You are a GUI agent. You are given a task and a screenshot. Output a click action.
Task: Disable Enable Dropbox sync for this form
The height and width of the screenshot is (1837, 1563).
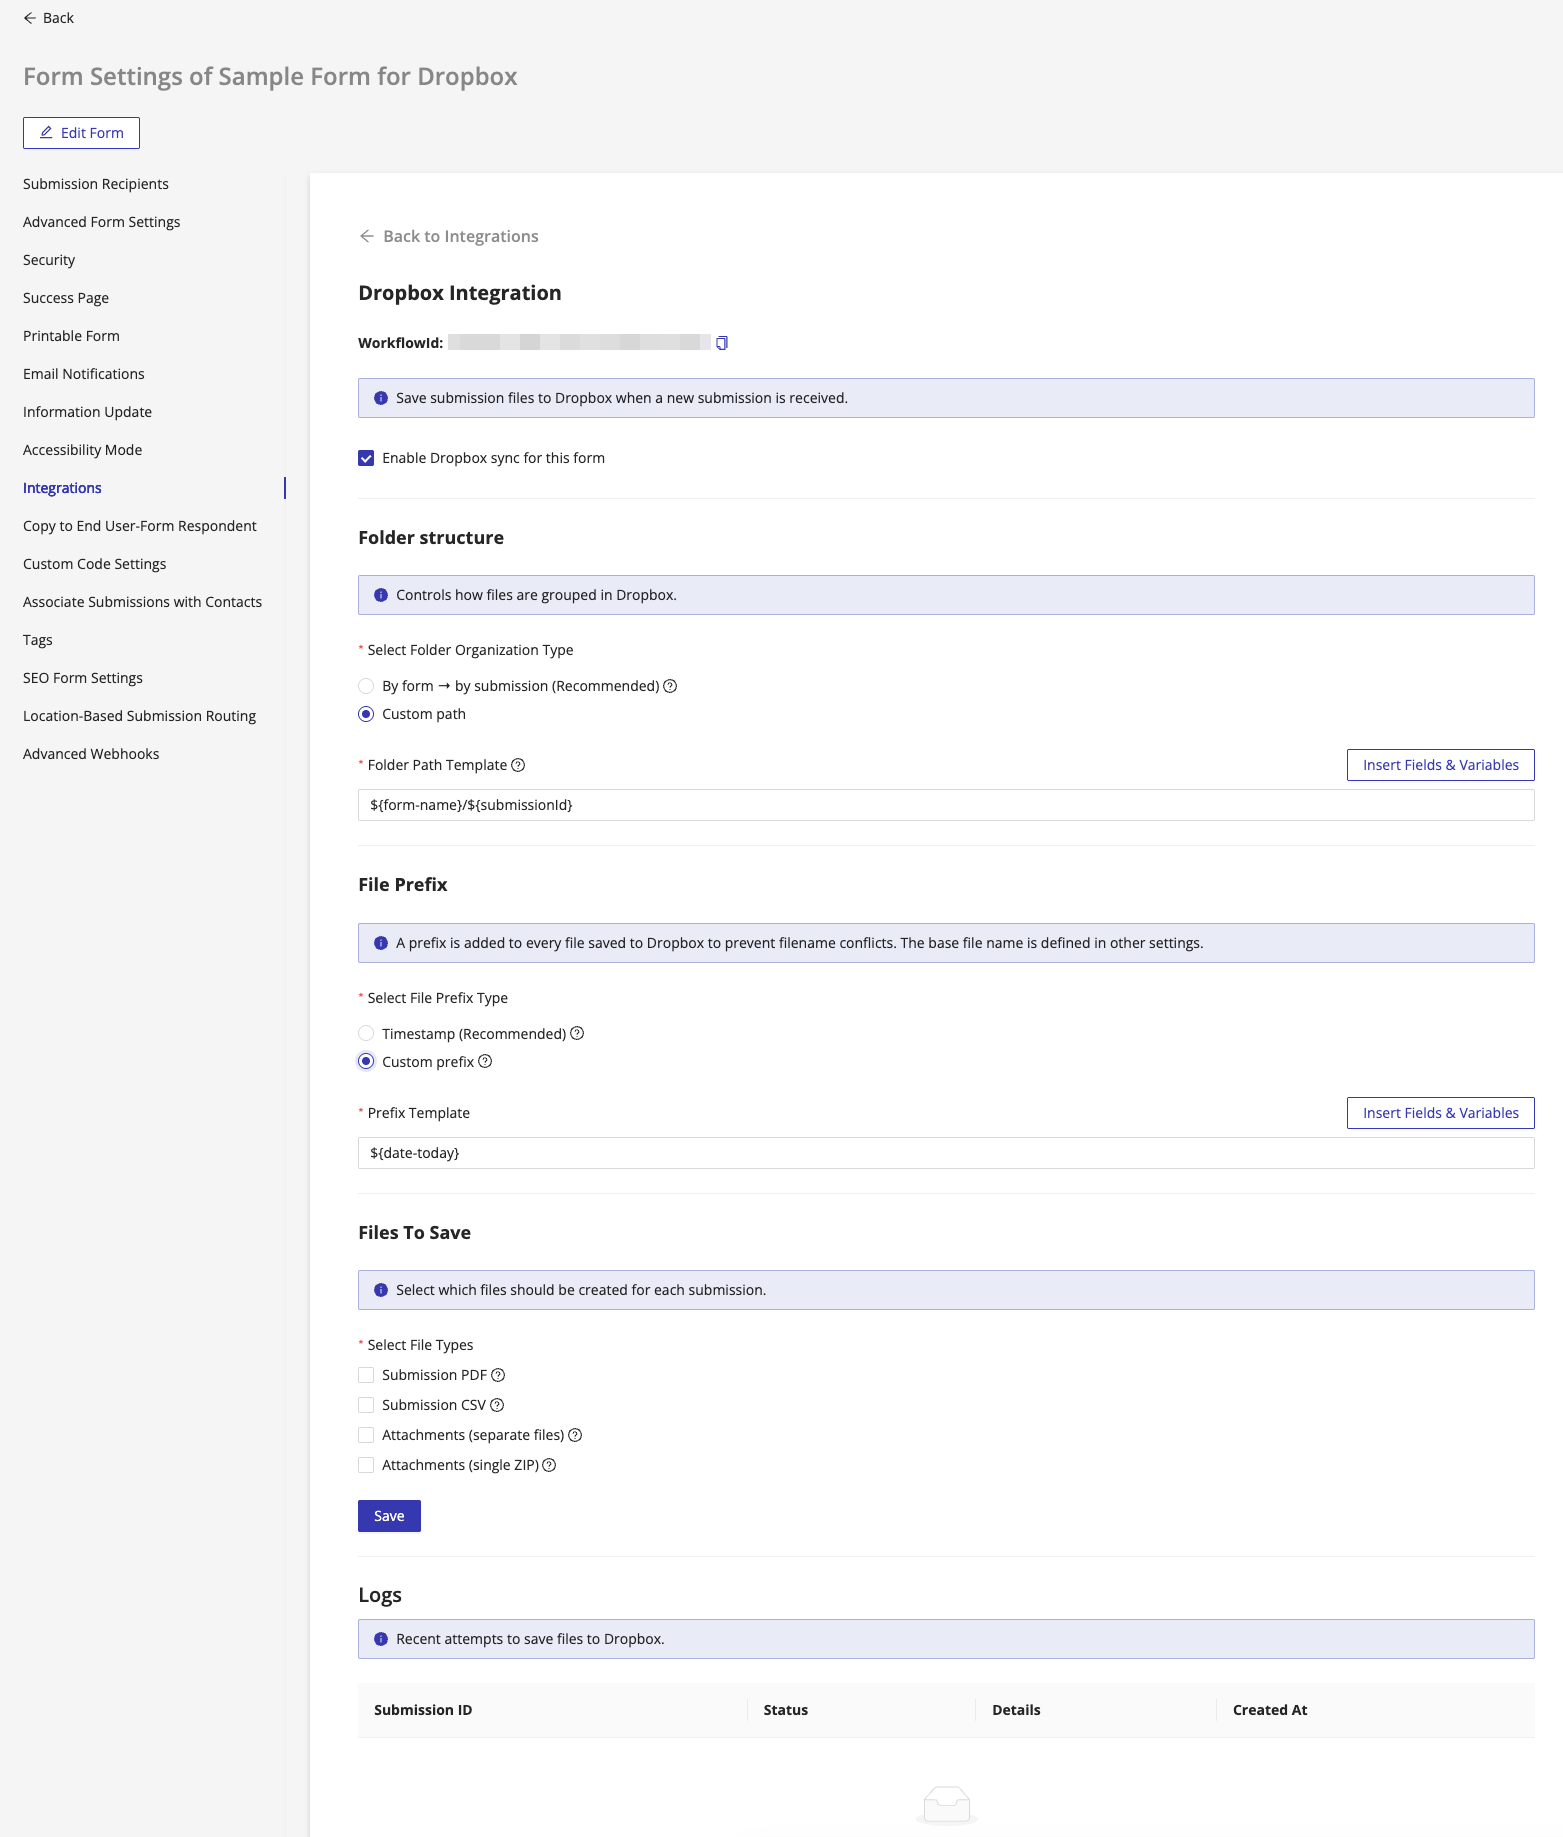[366, 458]
